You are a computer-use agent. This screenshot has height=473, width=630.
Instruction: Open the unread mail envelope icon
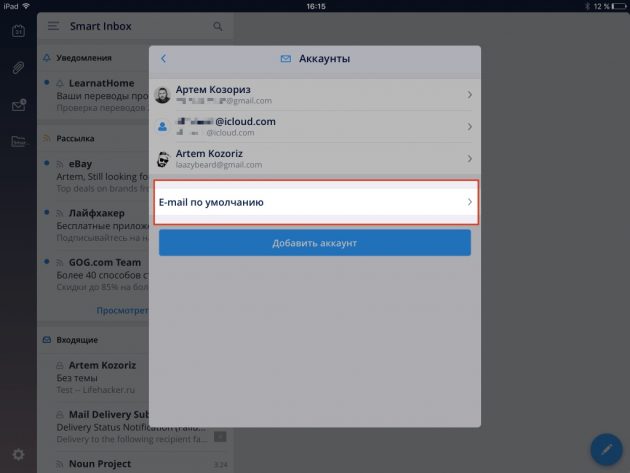click(18, 105)
